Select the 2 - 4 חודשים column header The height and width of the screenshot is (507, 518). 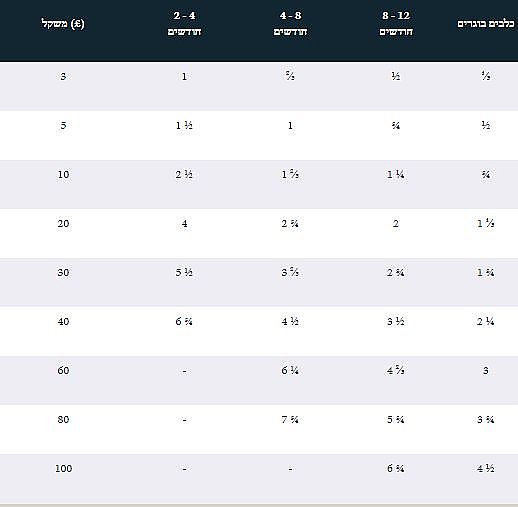click(184, 23)
